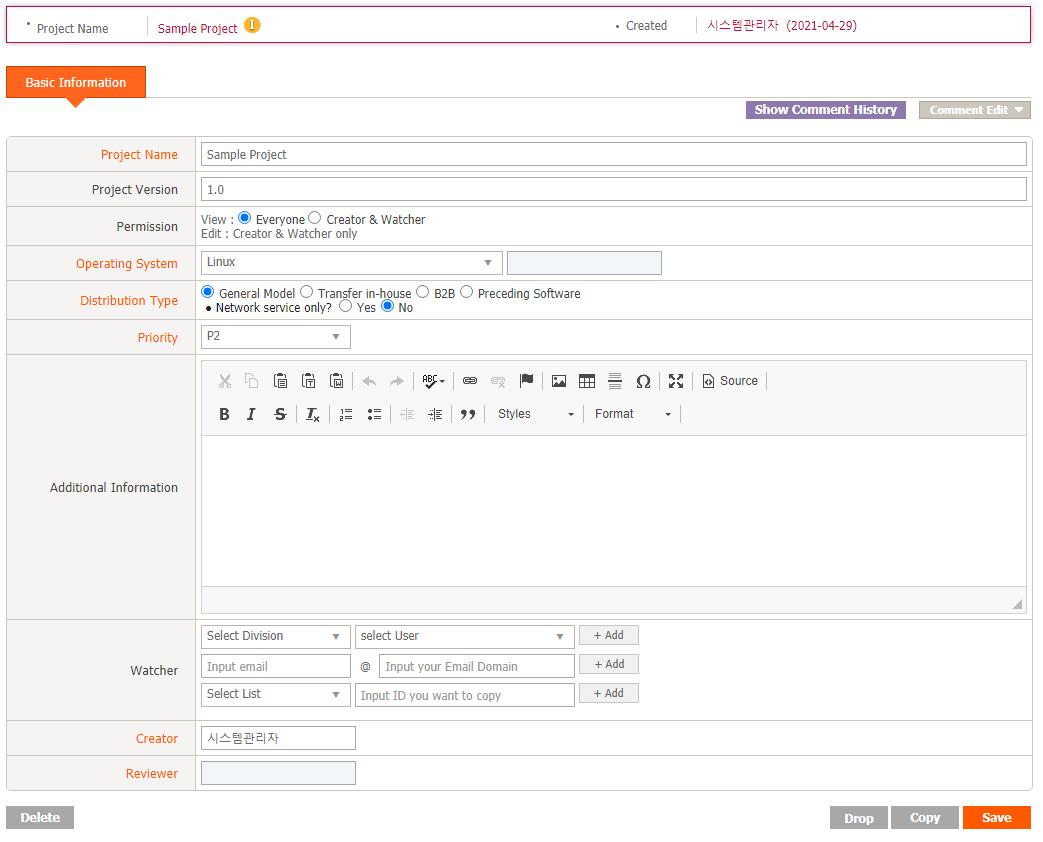Screen dimensions: 1043x842
Task: Open the Select Division dropdown
Action: coord(275,636)
